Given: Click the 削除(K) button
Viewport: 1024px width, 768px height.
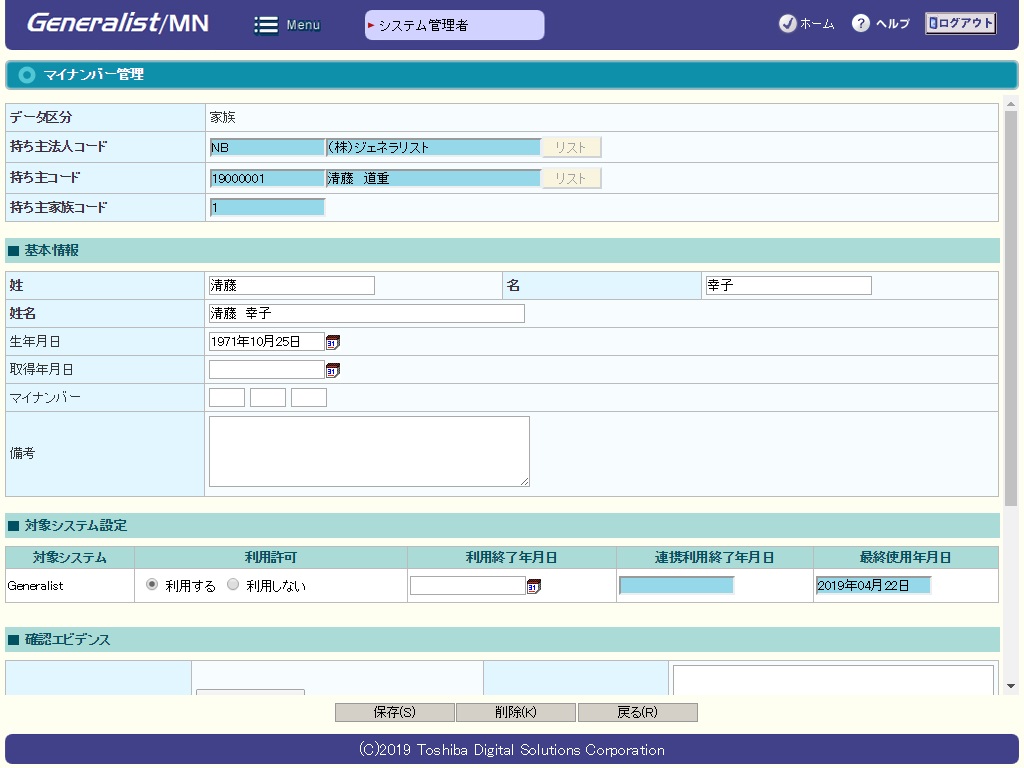Looking at the screenshot, I should pyautogui.click(x=515, y=713).
